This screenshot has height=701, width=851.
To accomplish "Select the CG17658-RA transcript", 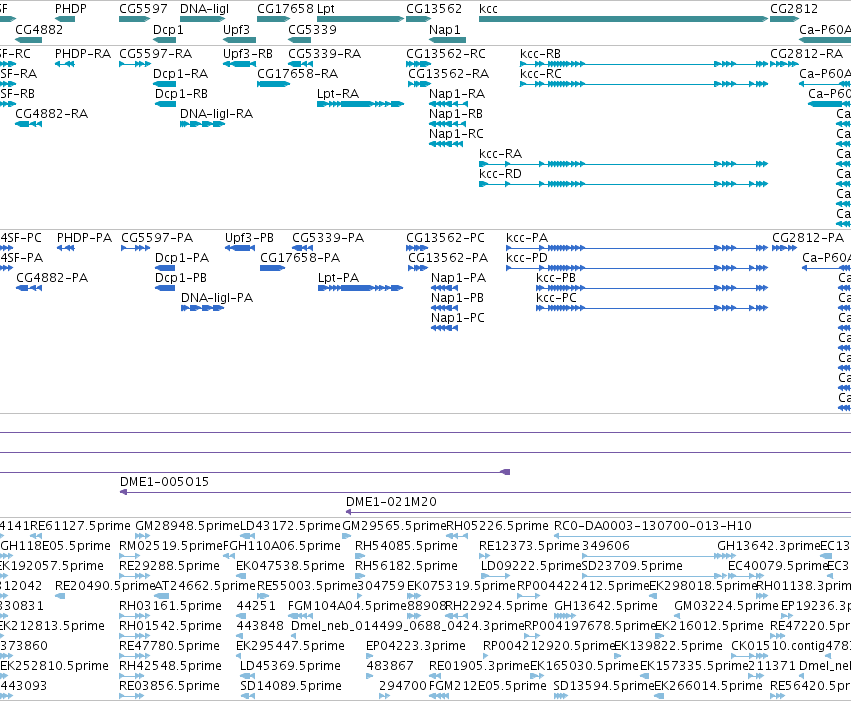I will pyautogui.click(x=274, y=84).
